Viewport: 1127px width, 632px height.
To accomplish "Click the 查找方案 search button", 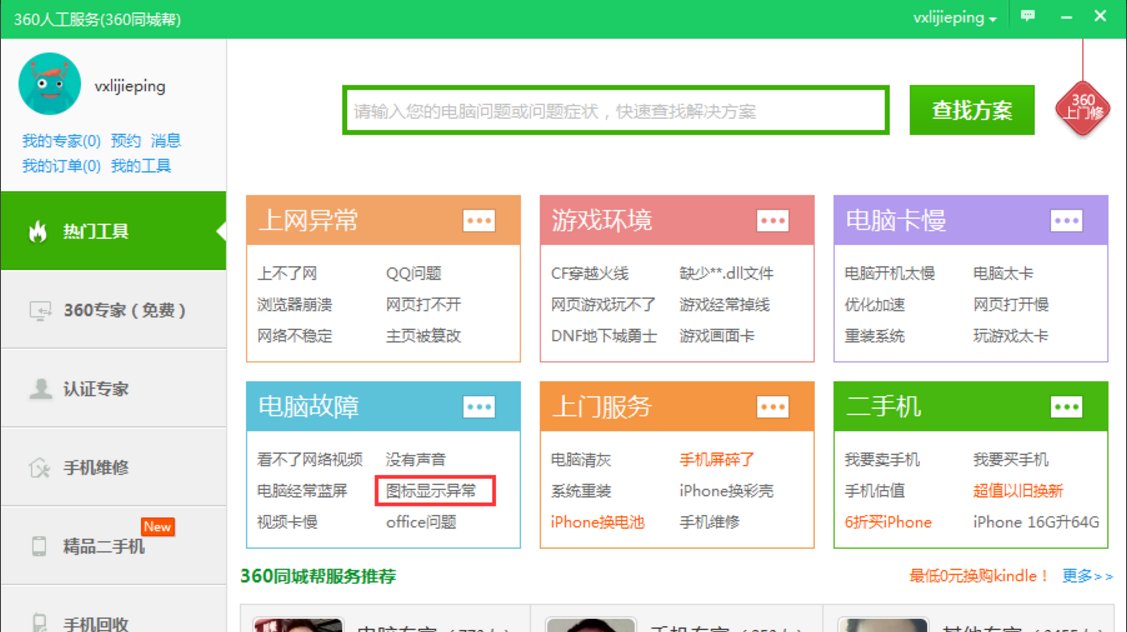I will point(970,110).
